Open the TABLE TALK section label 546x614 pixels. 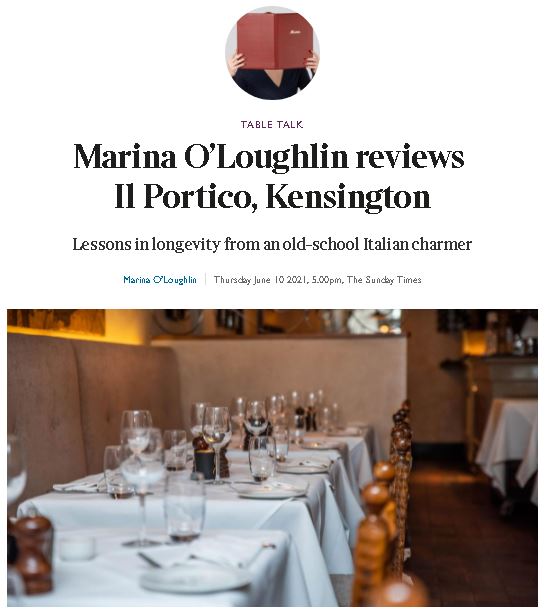pos(272,125)
